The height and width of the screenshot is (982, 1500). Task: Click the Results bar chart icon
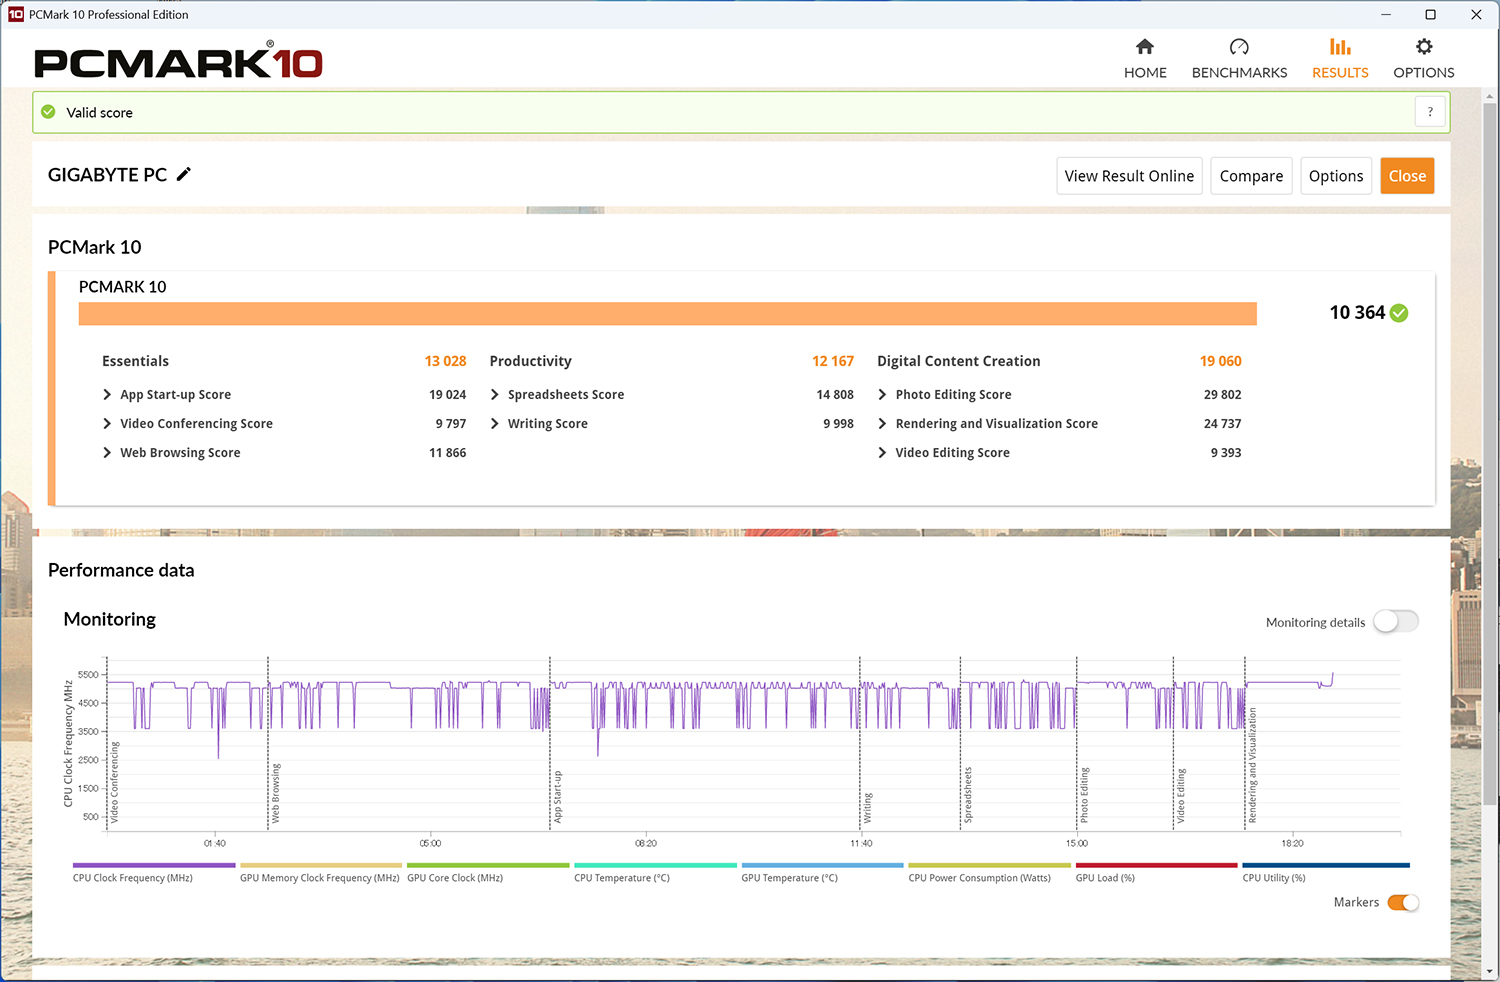pyautogui.click(x=1340, y=47)
